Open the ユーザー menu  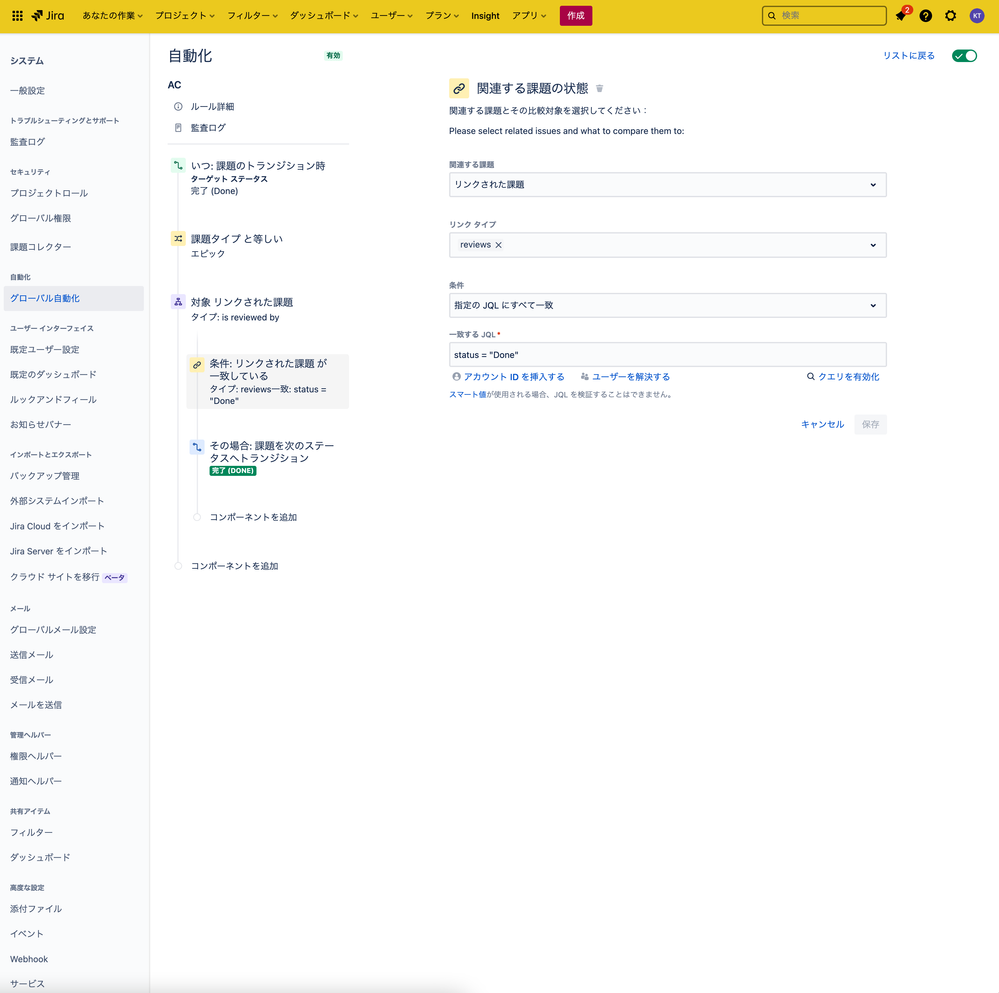coord(390,15)
